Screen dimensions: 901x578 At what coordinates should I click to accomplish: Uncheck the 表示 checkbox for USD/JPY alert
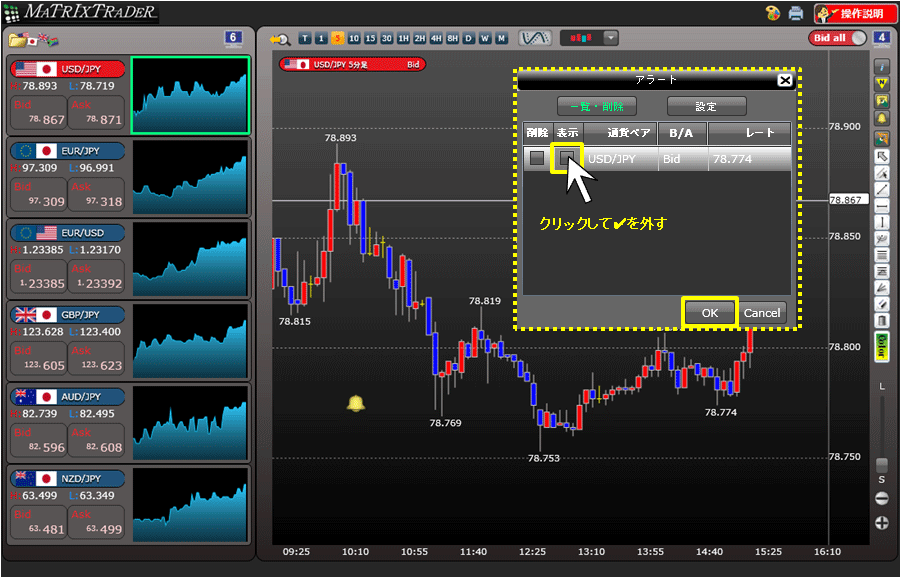click(x=567, y=158)
